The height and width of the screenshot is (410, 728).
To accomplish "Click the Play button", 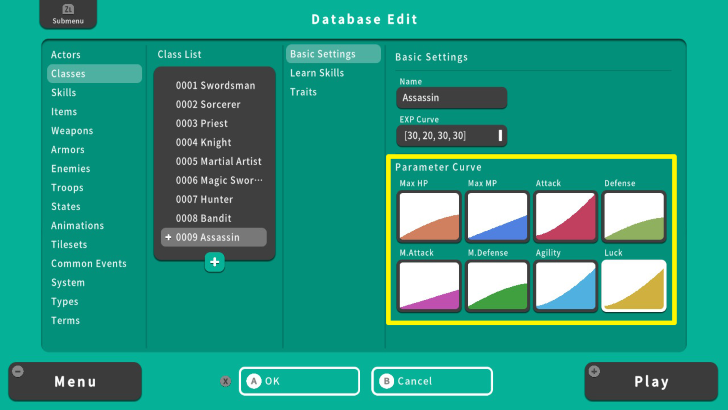I will 651,382.
